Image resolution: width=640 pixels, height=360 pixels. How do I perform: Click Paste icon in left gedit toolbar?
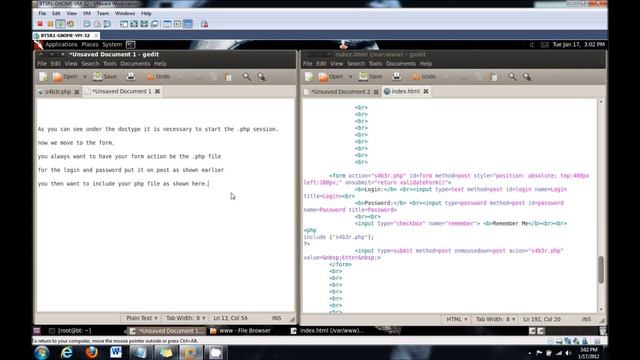229,77
